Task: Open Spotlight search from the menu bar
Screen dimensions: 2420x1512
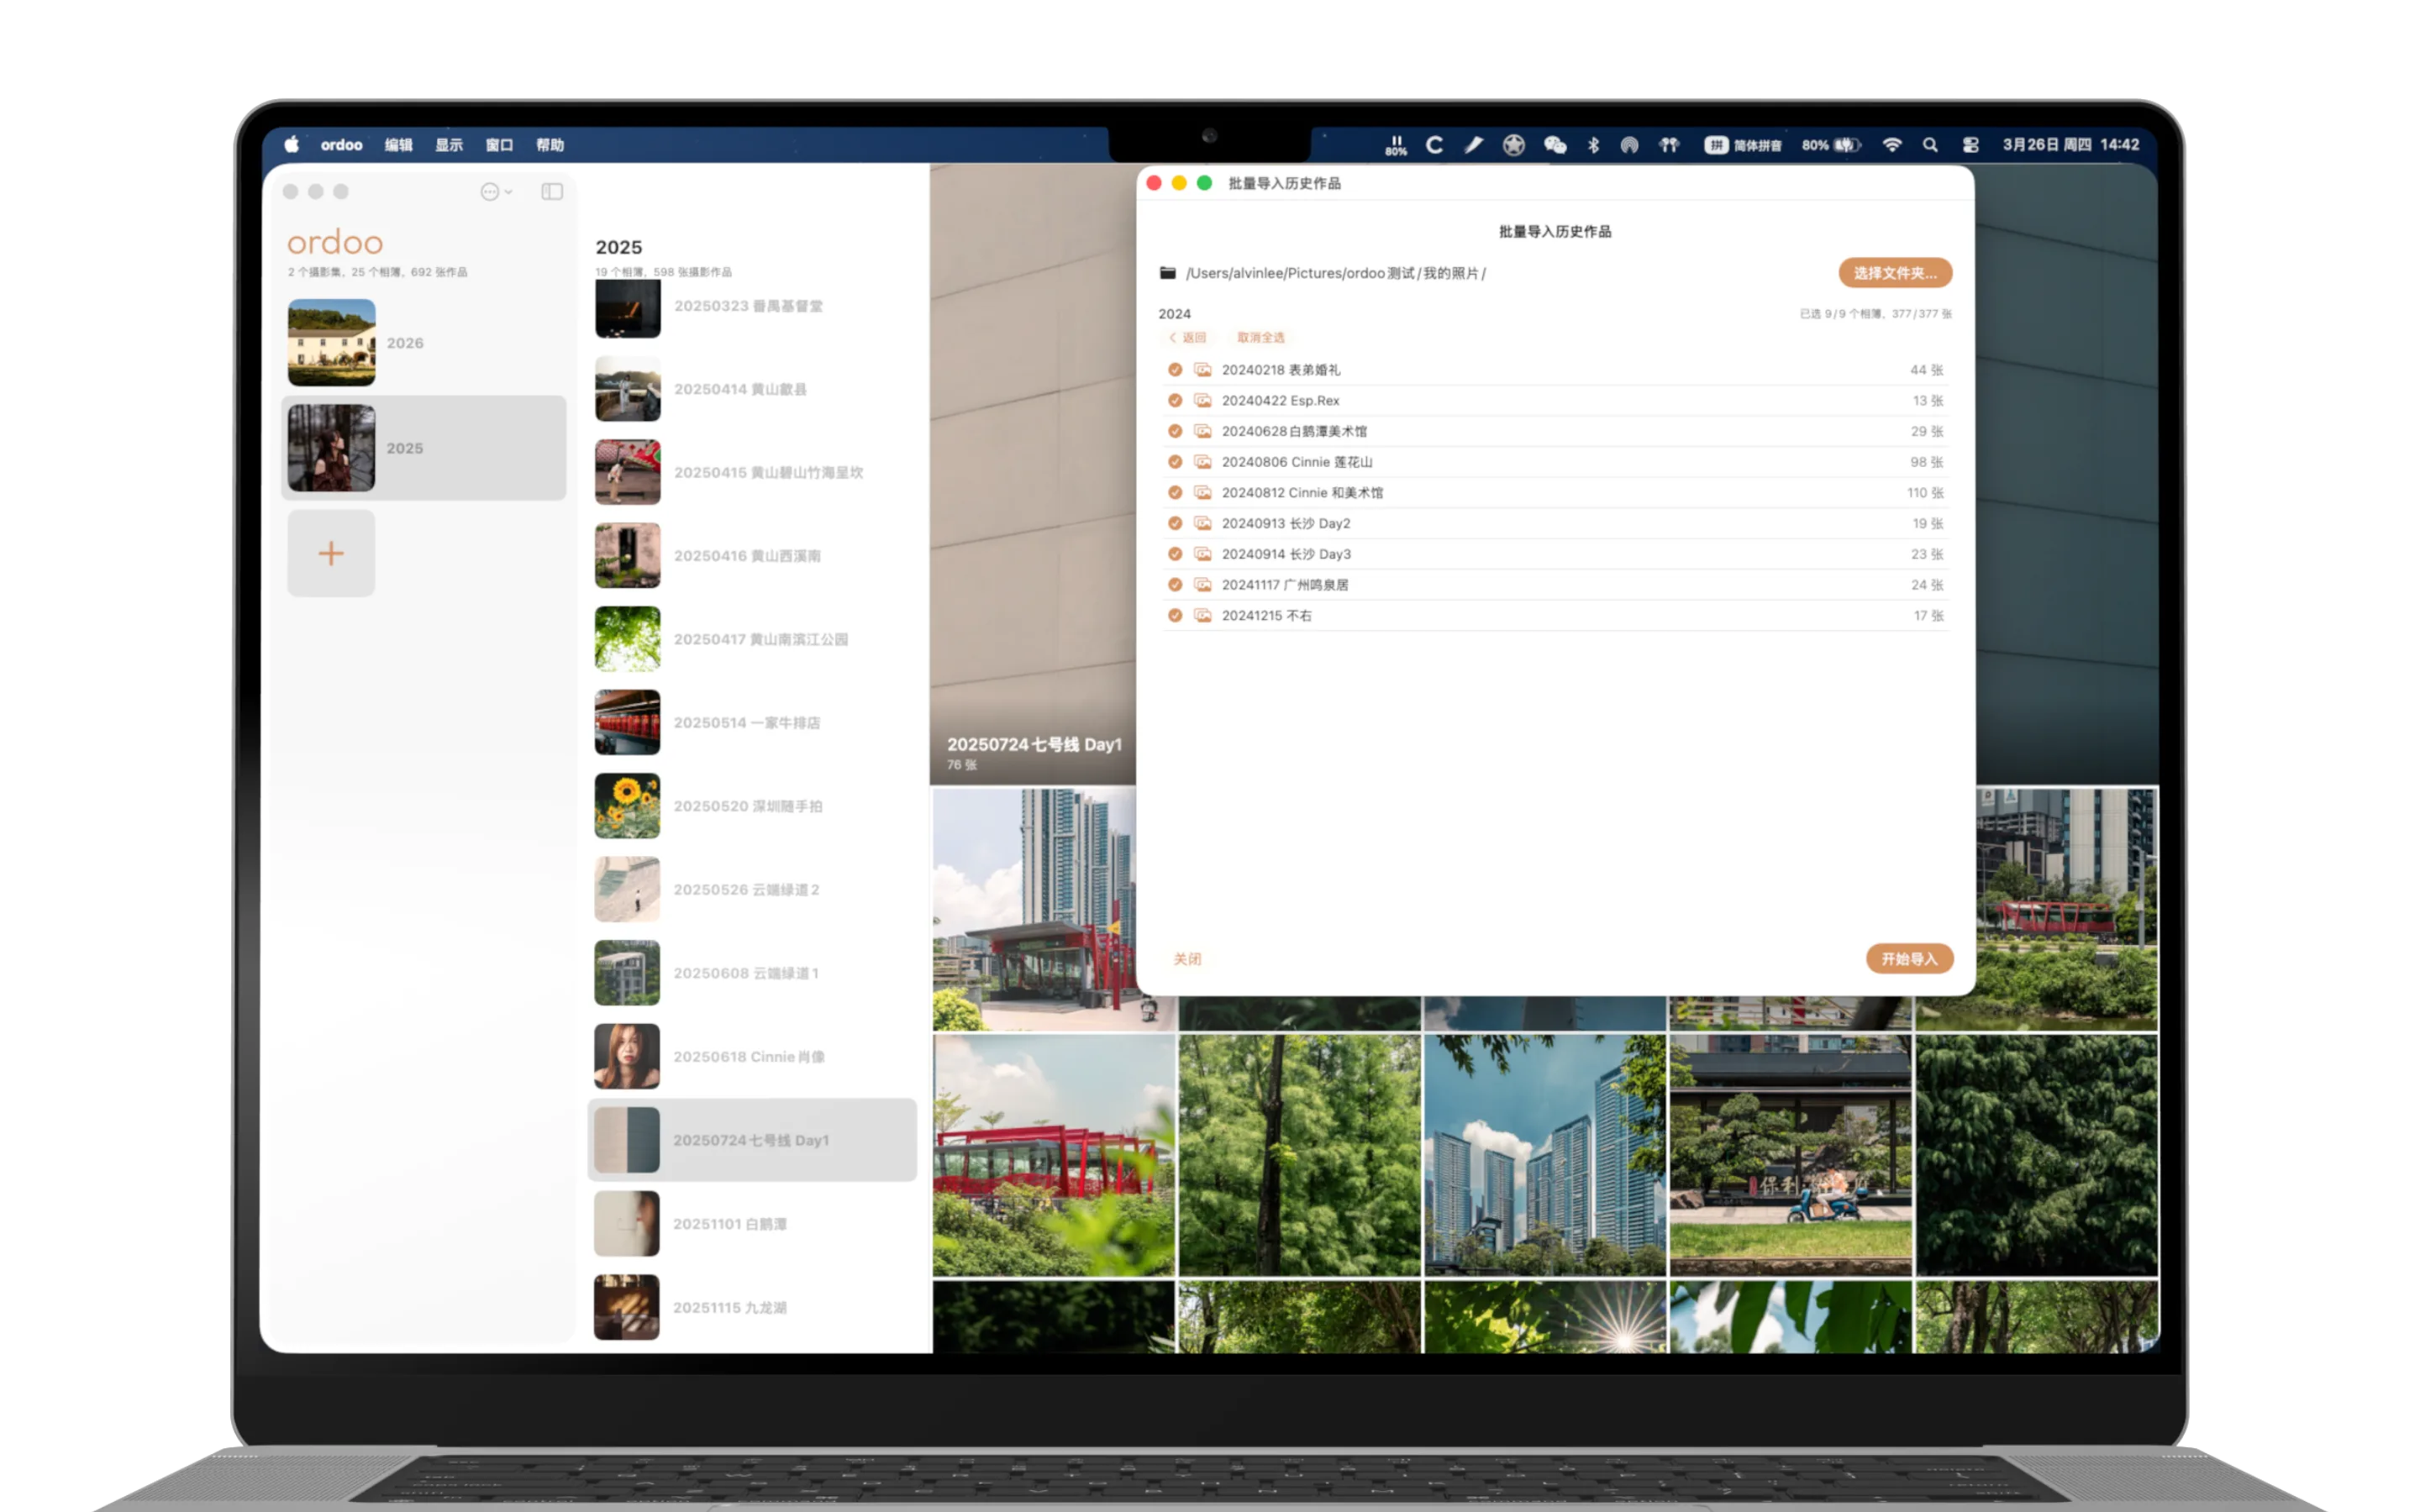Action: (1929, 144)
